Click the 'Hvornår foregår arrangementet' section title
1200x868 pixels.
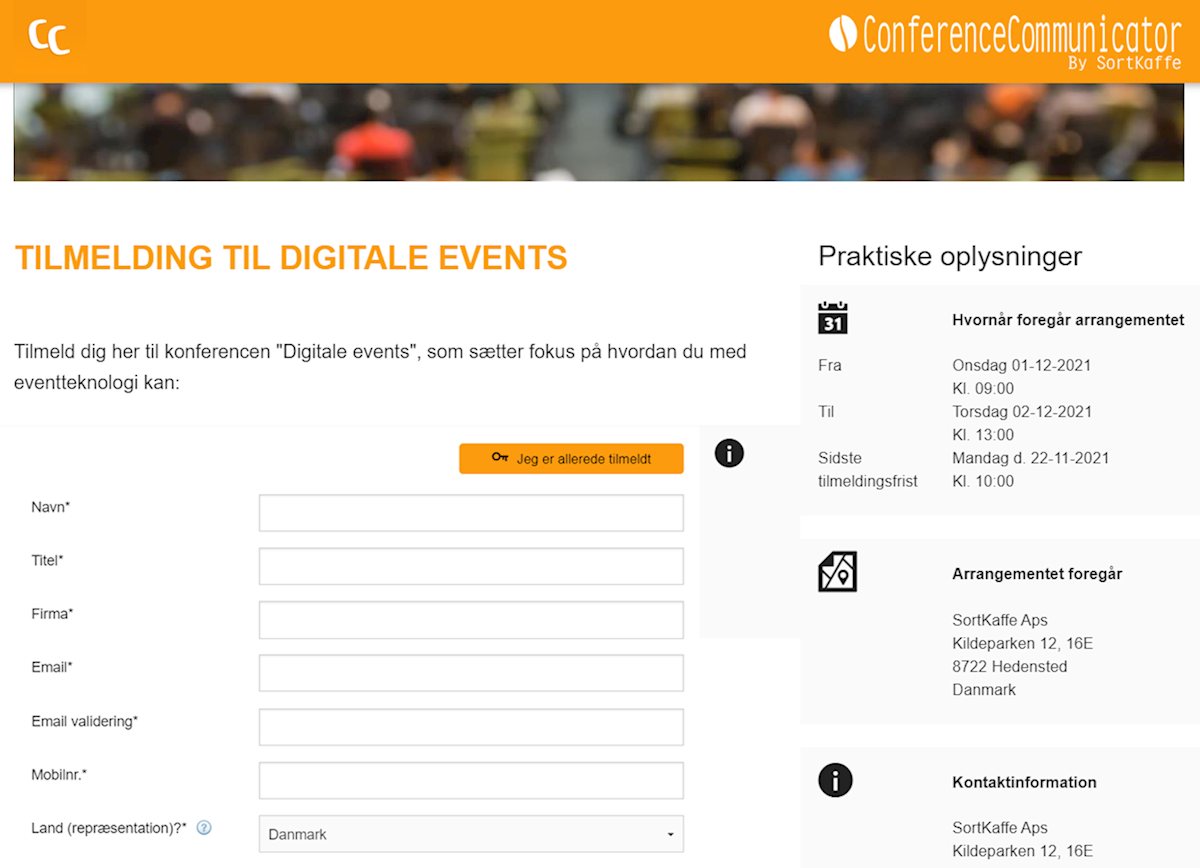click(1068, 320)
